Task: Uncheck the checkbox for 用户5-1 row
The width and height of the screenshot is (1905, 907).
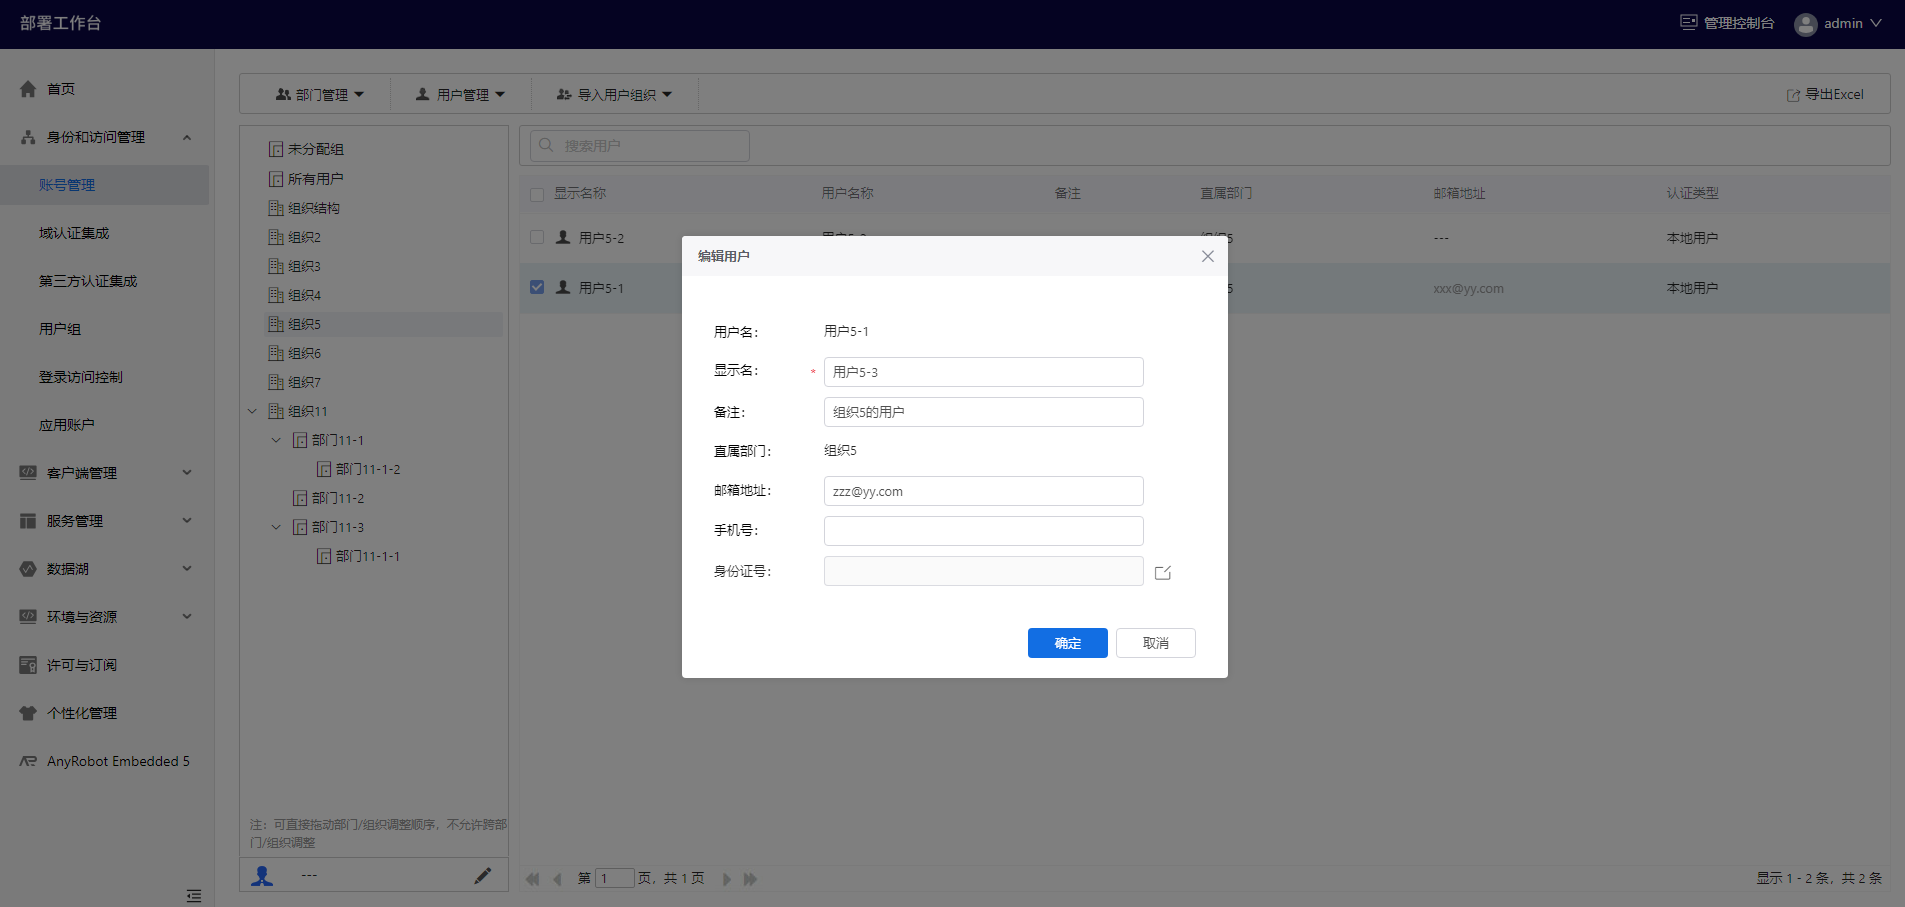Action: click(537, 287)
